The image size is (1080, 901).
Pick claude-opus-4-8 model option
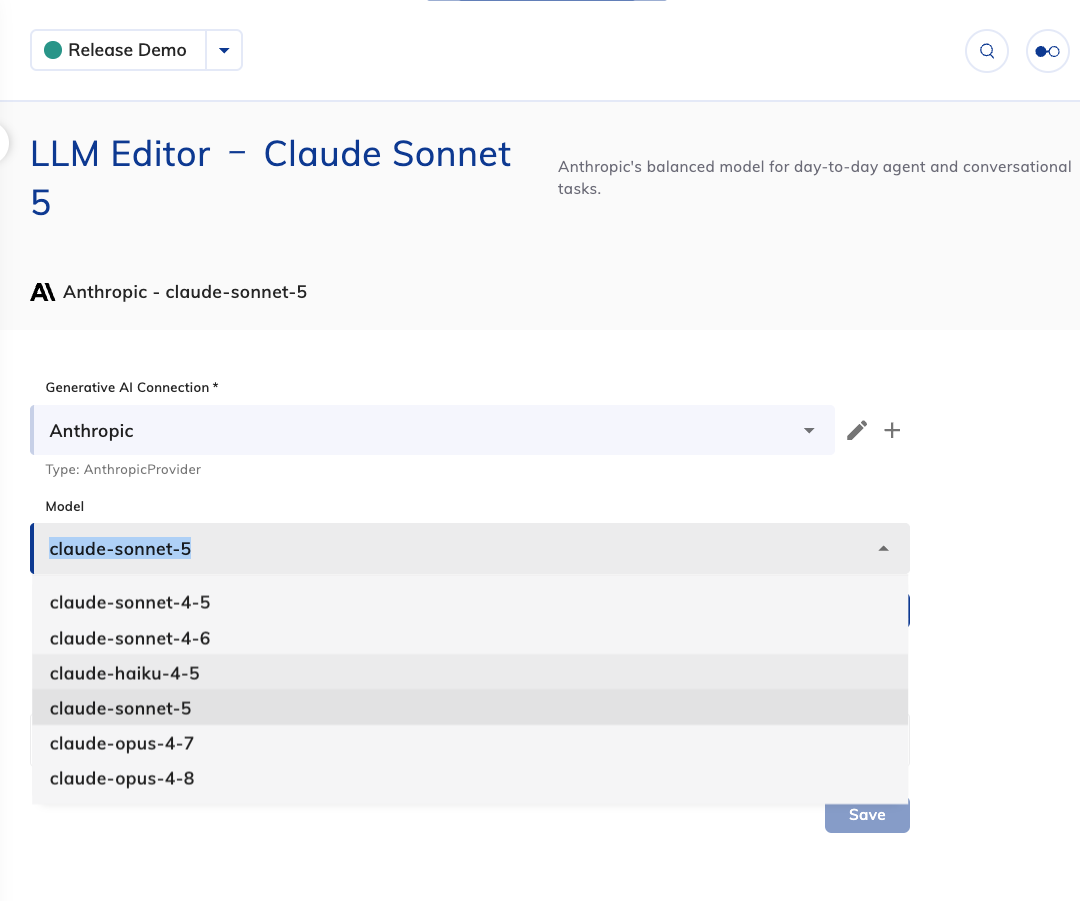470,778
